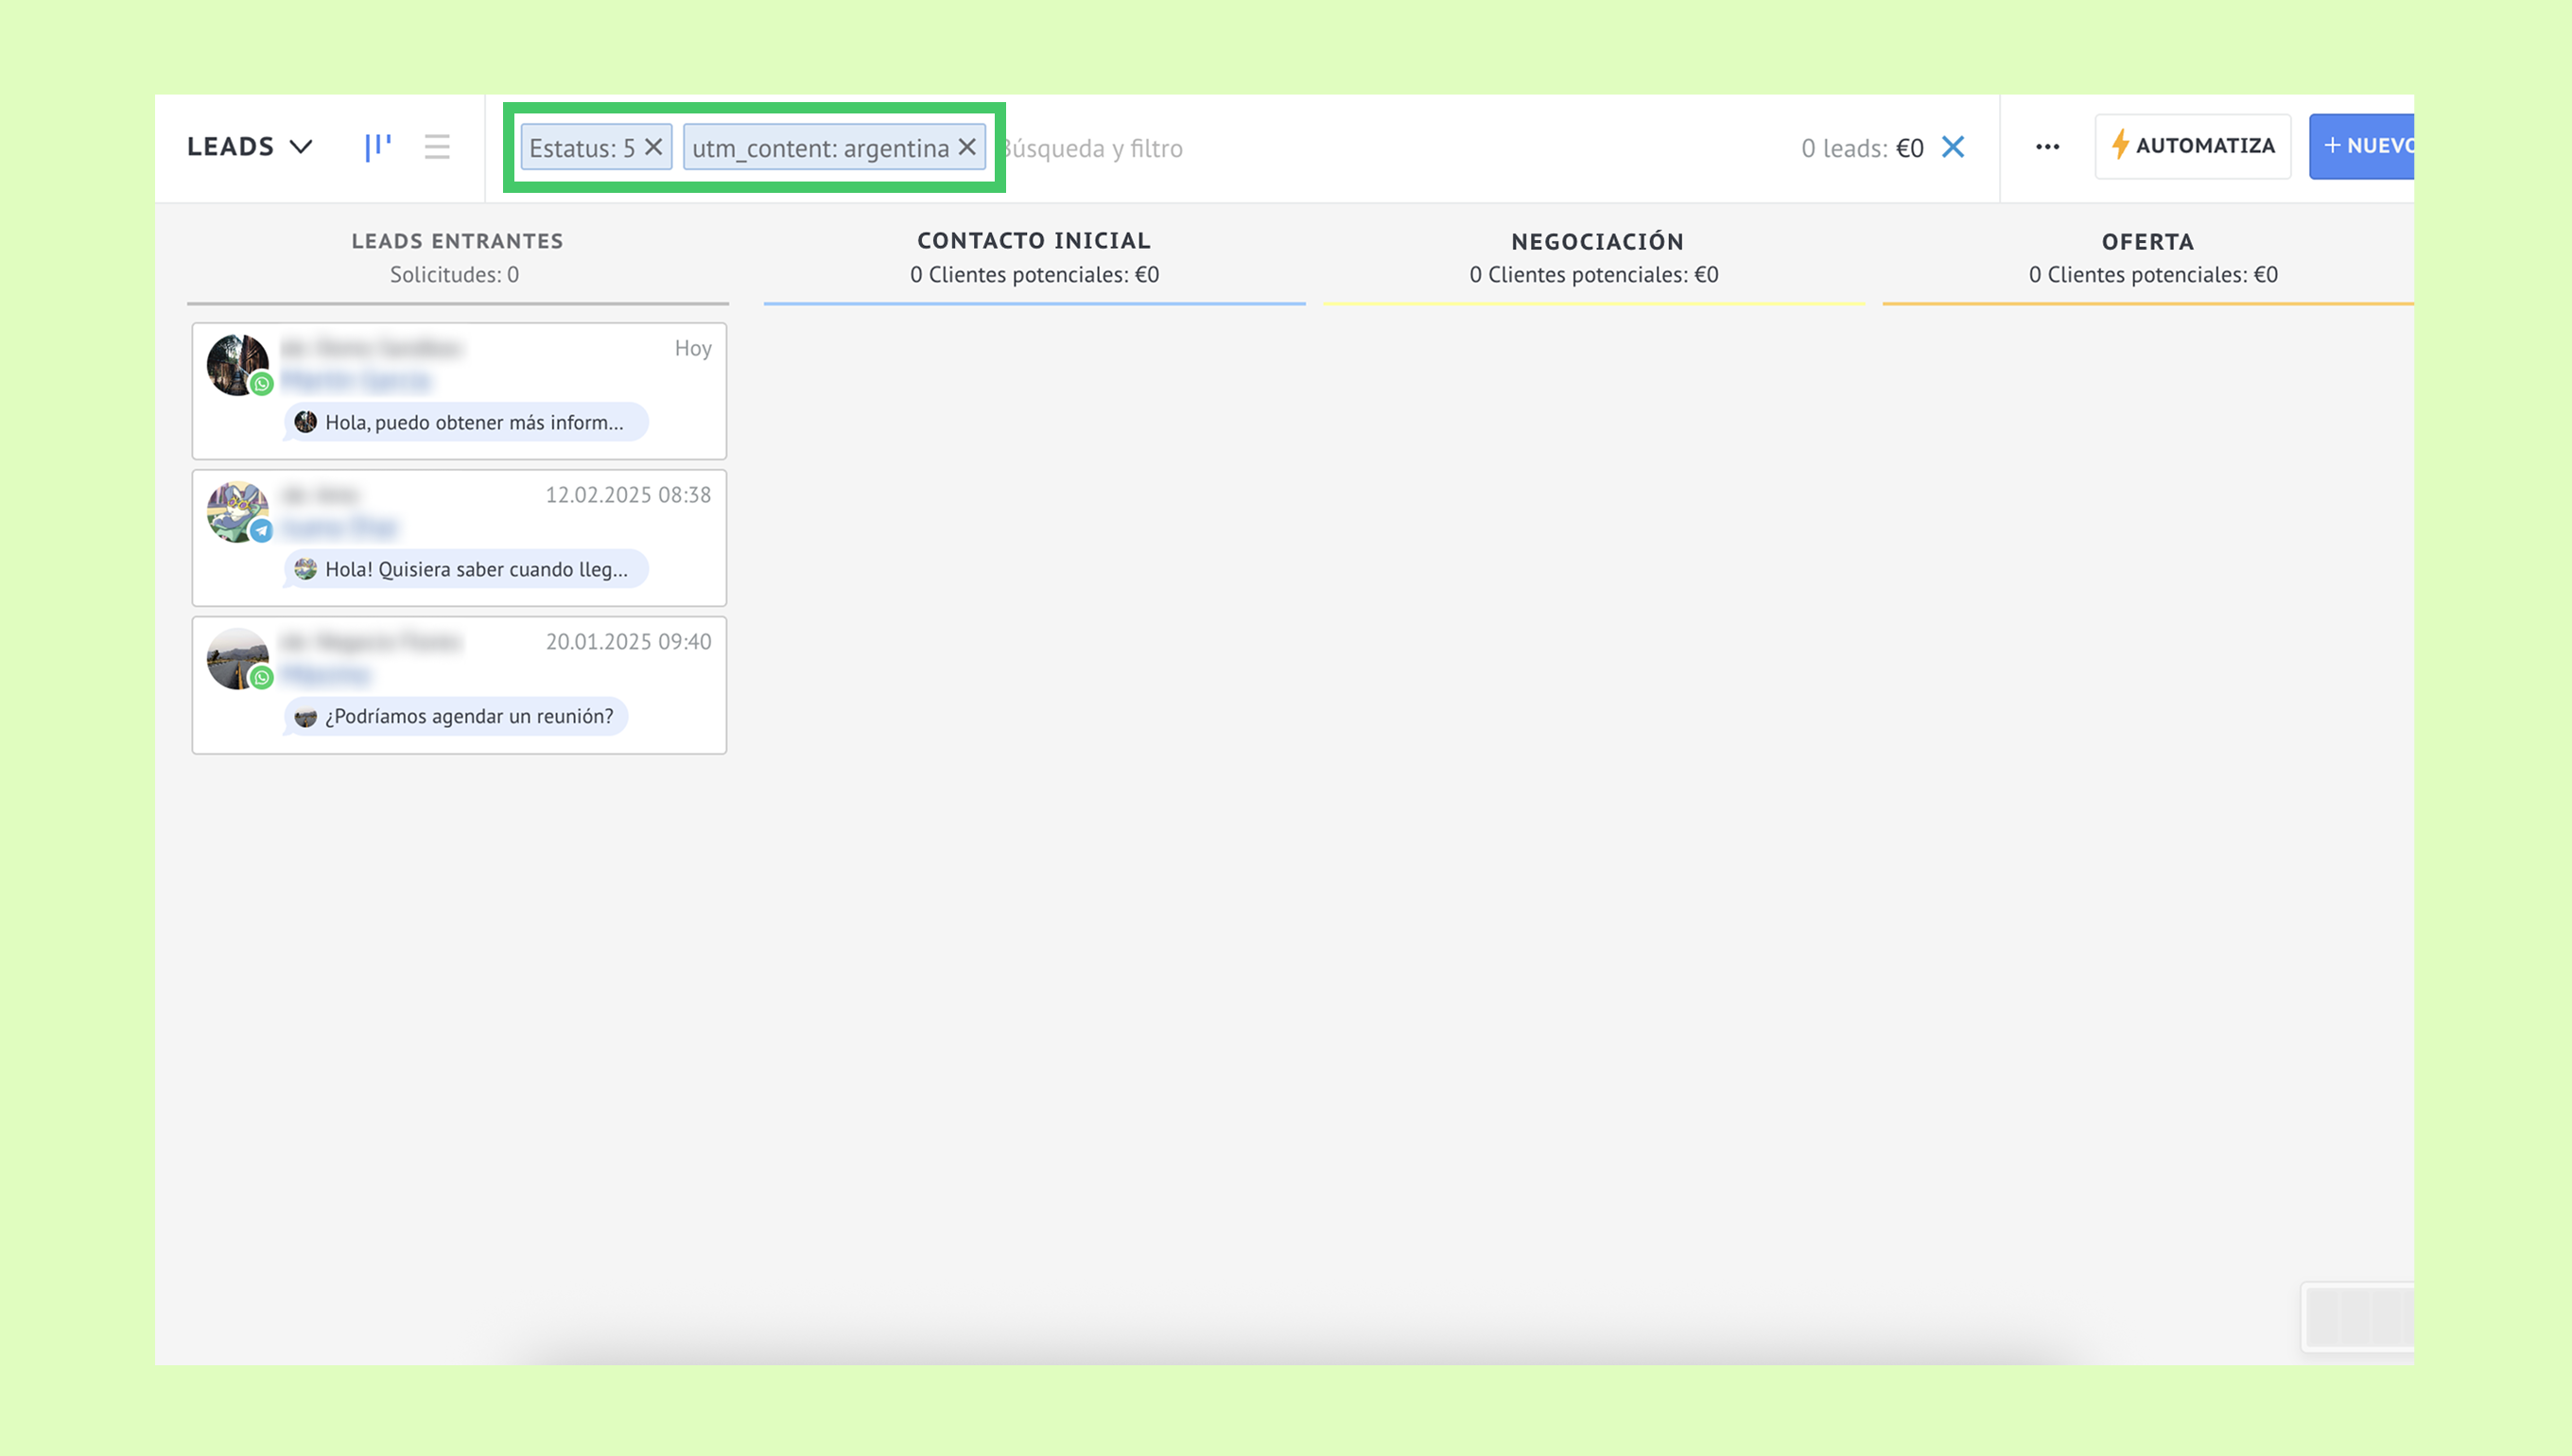Select the NEGOCIACIÓN stage header

click(x=1597, y=242)
